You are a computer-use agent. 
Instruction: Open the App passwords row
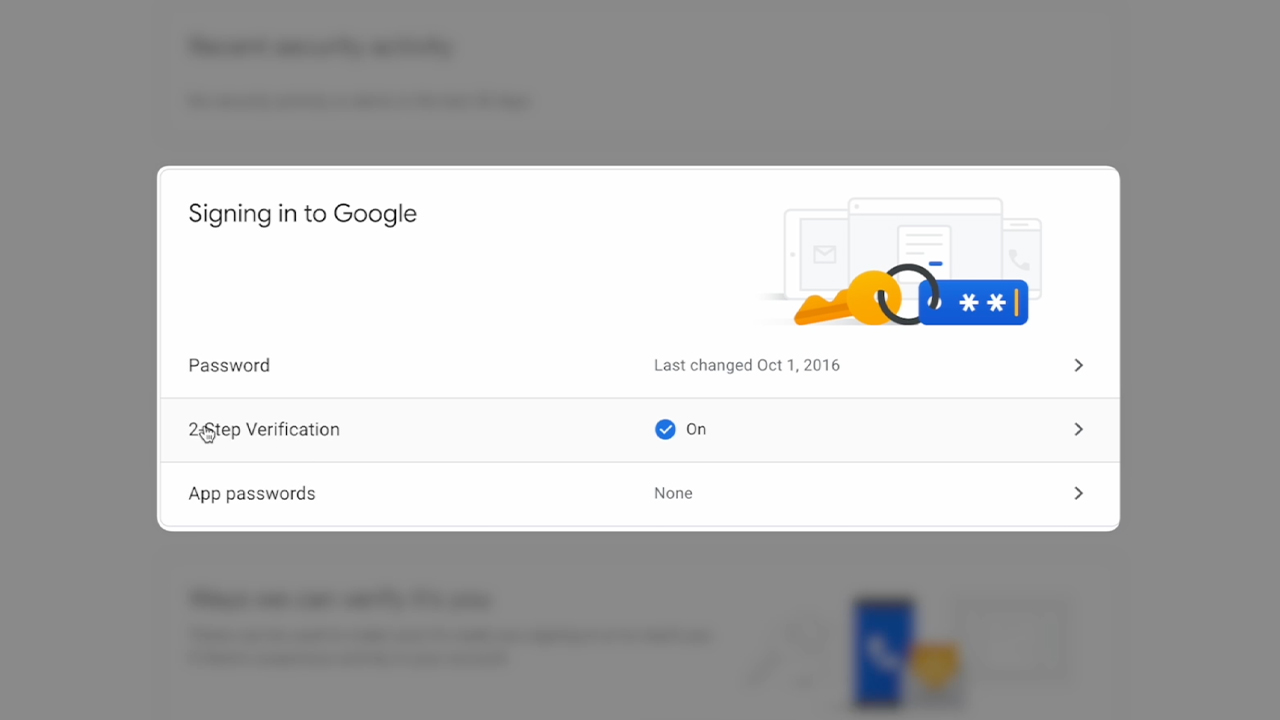638,494
